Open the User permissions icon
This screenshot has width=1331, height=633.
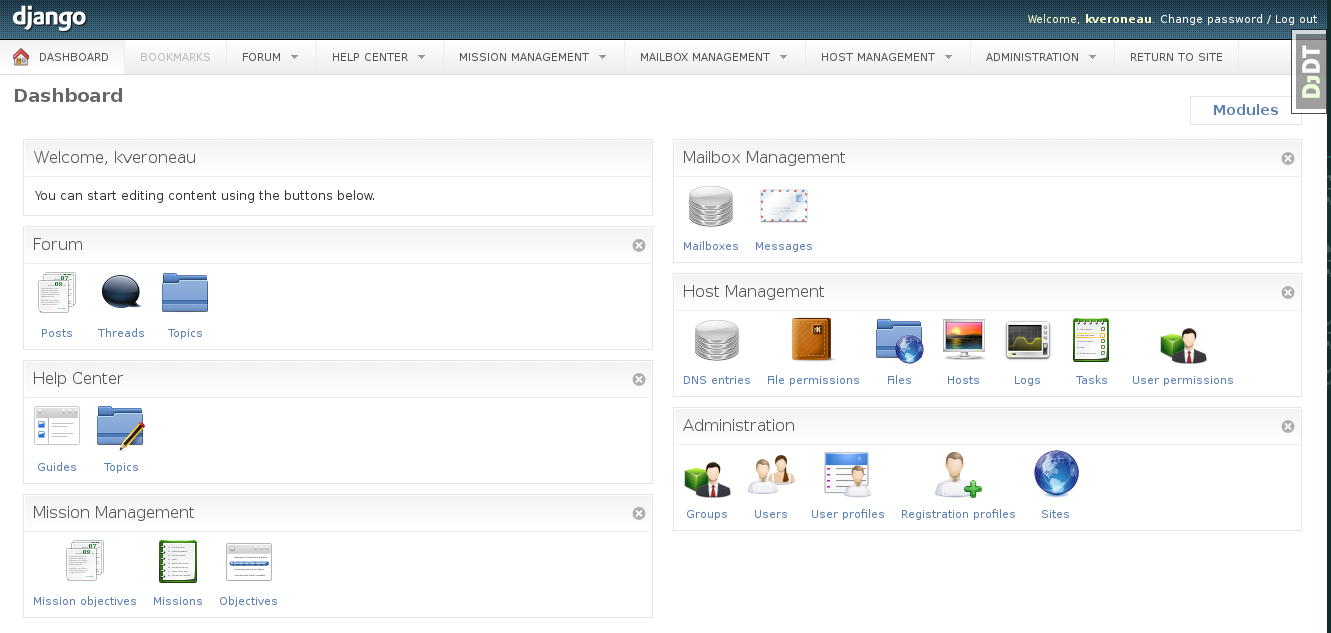pyautogui.click(x=1183, y=346)
